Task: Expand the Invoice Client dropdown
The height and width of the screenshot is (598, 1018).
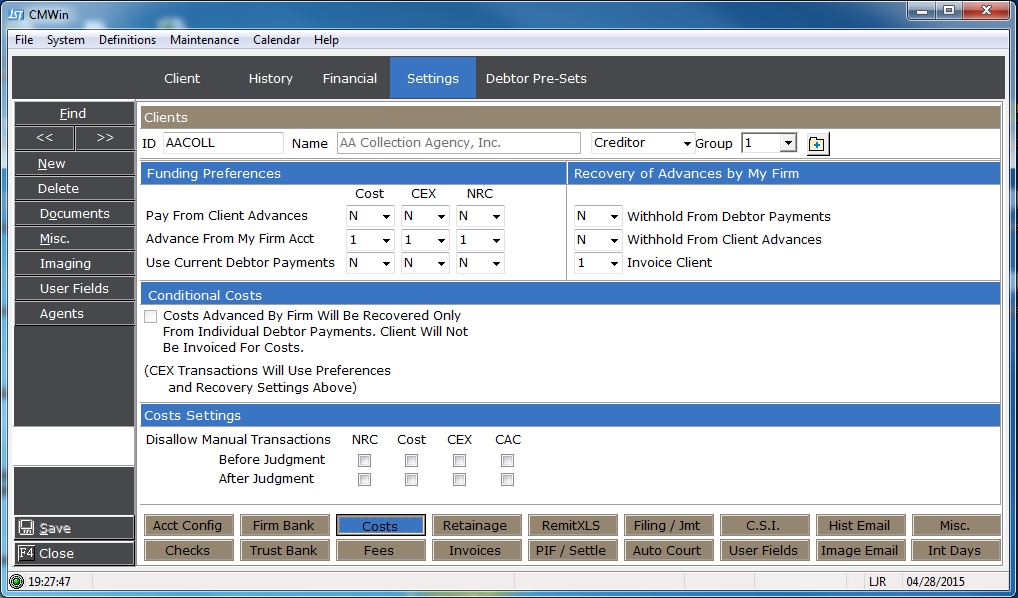Action: point(612,263)
